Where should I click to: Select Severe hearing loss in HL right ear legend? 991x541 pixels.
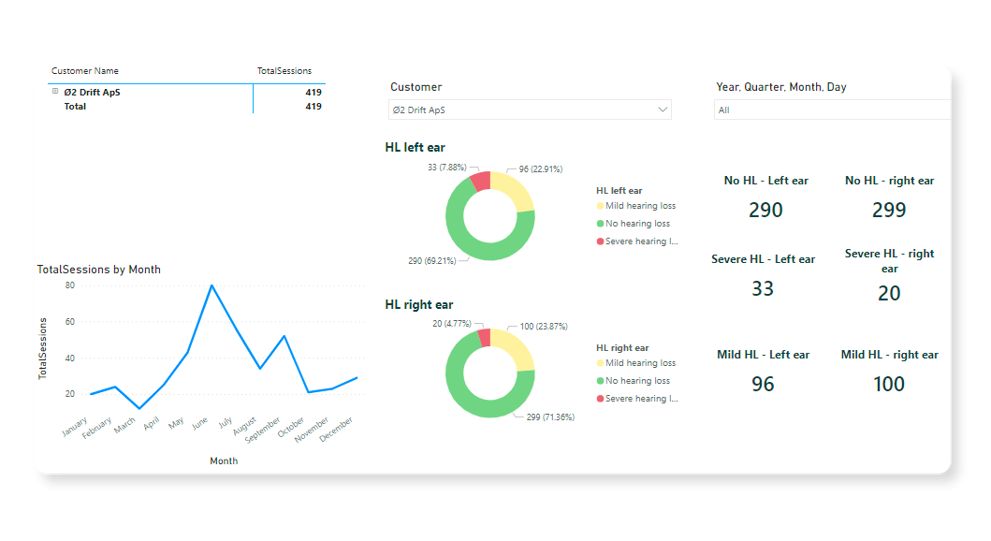point(641,398)
